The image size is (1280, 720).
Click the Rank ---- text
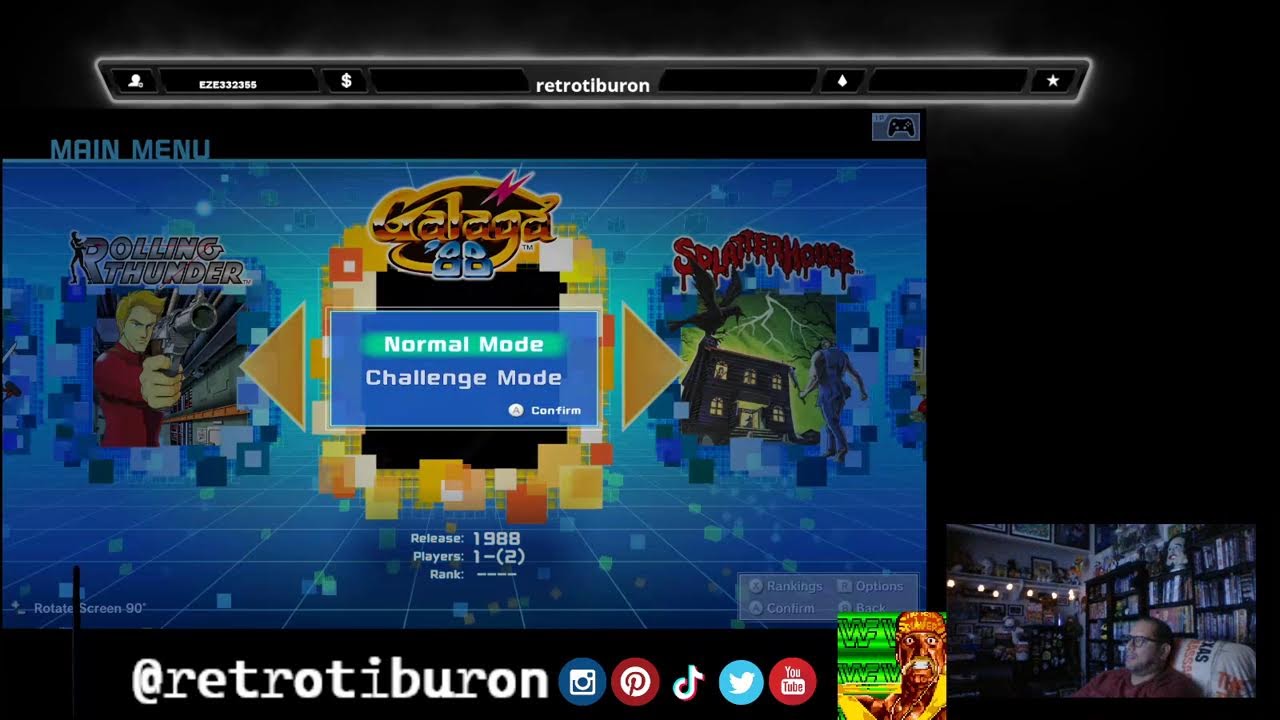(474, 574)
